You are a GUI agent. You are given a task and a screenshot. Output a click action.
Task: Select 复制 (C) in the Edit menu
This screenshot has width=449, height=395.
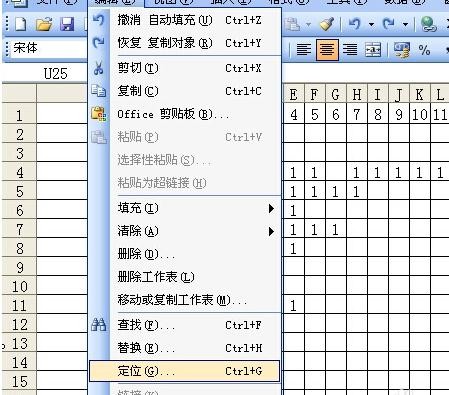tap(185, 91)
